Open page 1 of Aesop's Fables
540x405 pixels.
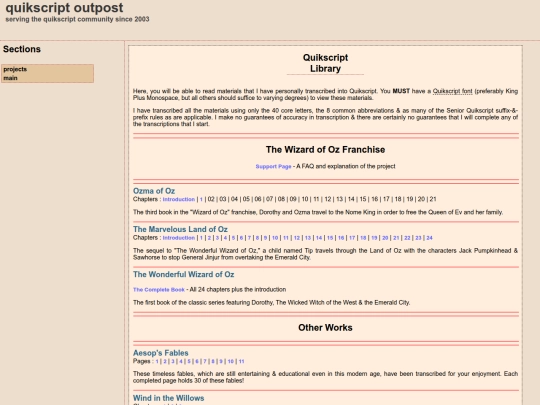157,361
